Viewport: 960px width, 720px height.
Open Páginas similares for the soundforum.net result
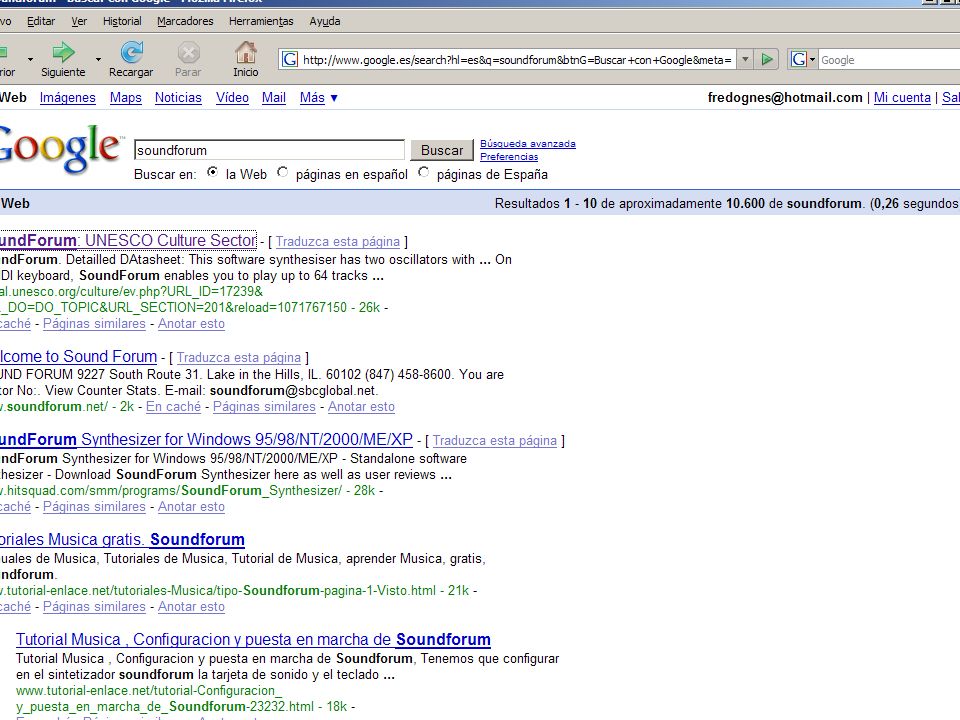[x=264, y=407]
